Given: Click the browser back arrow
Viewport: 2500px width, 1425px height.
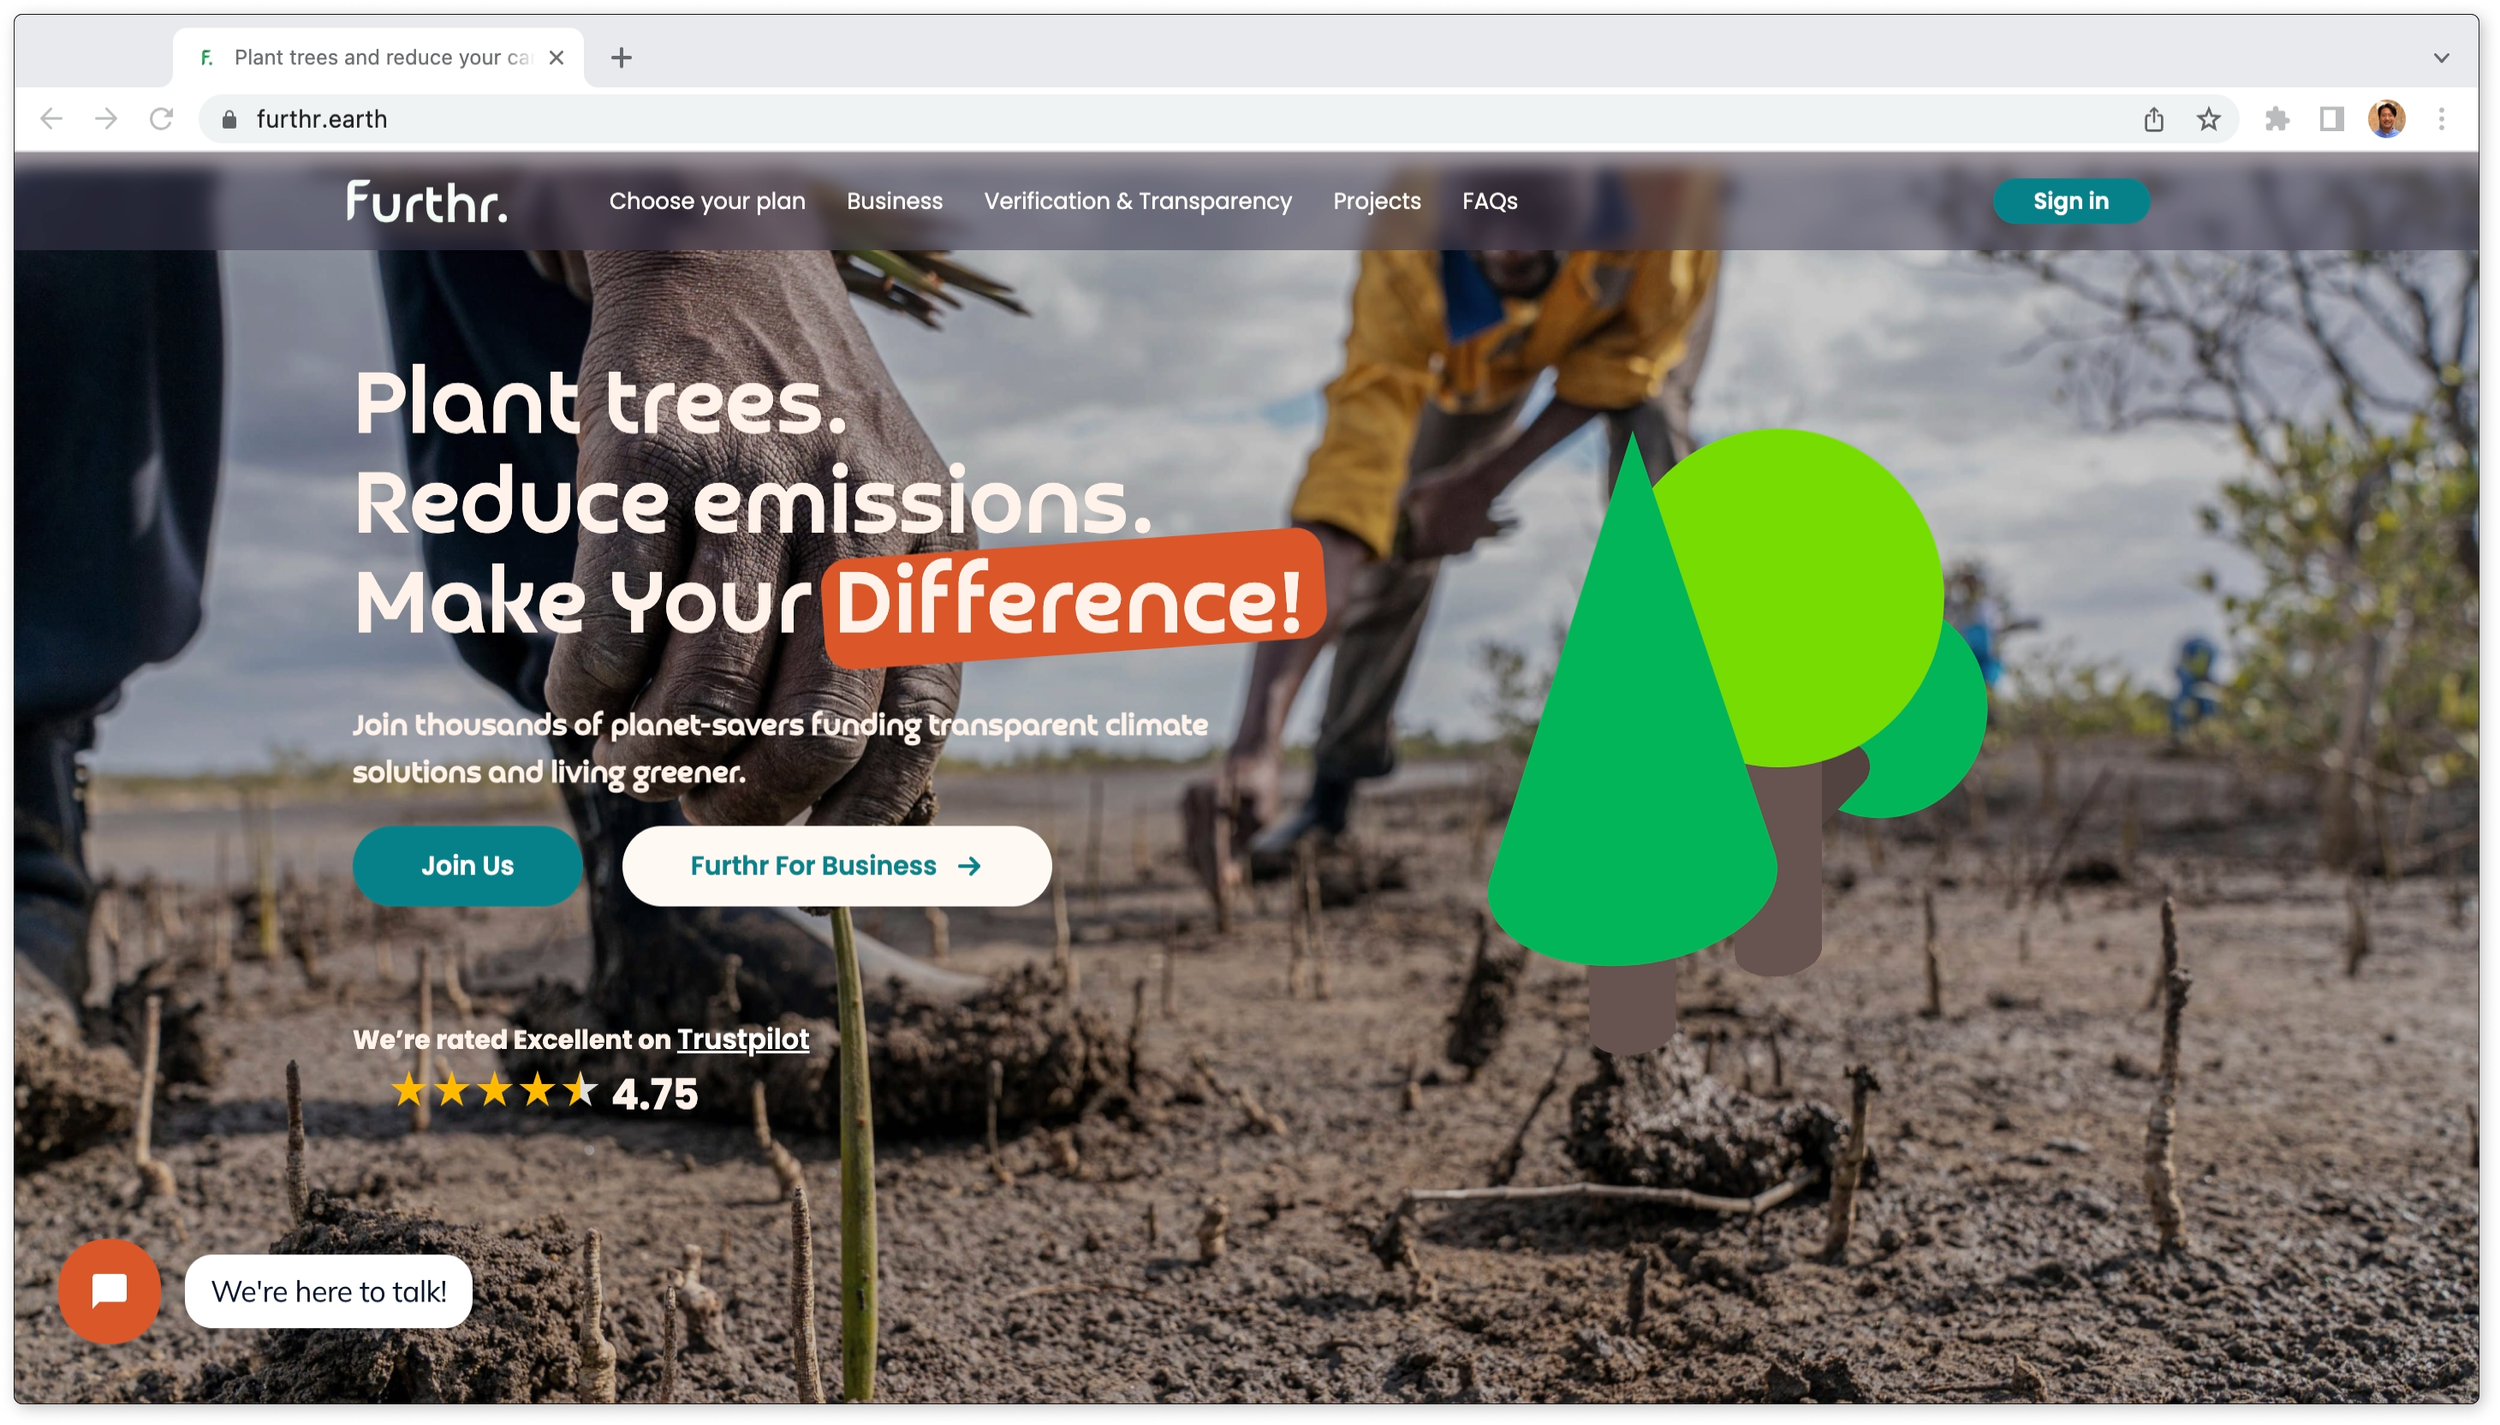Looking at the screenshot, I should [x=51, y=119].
